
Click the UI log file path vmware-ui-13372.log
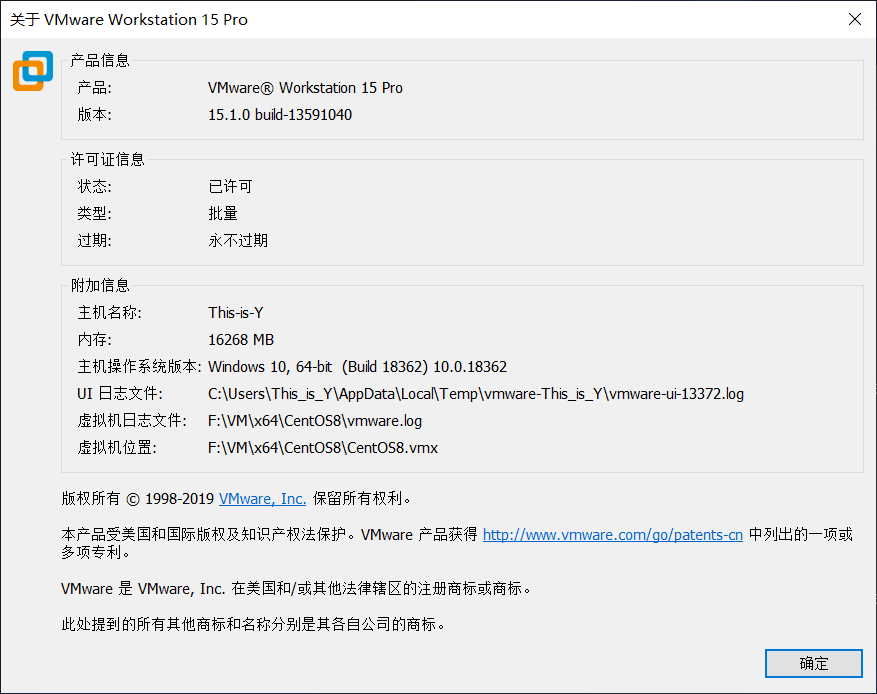click(475, 394)
